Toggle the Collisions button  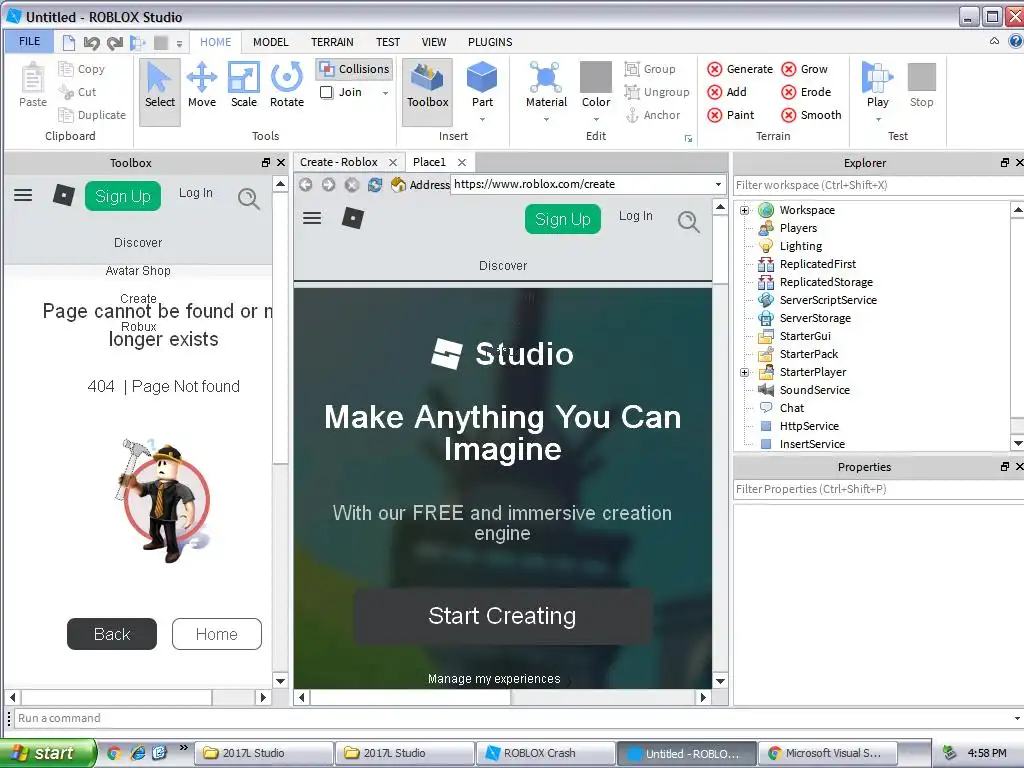tap(355, 69)
